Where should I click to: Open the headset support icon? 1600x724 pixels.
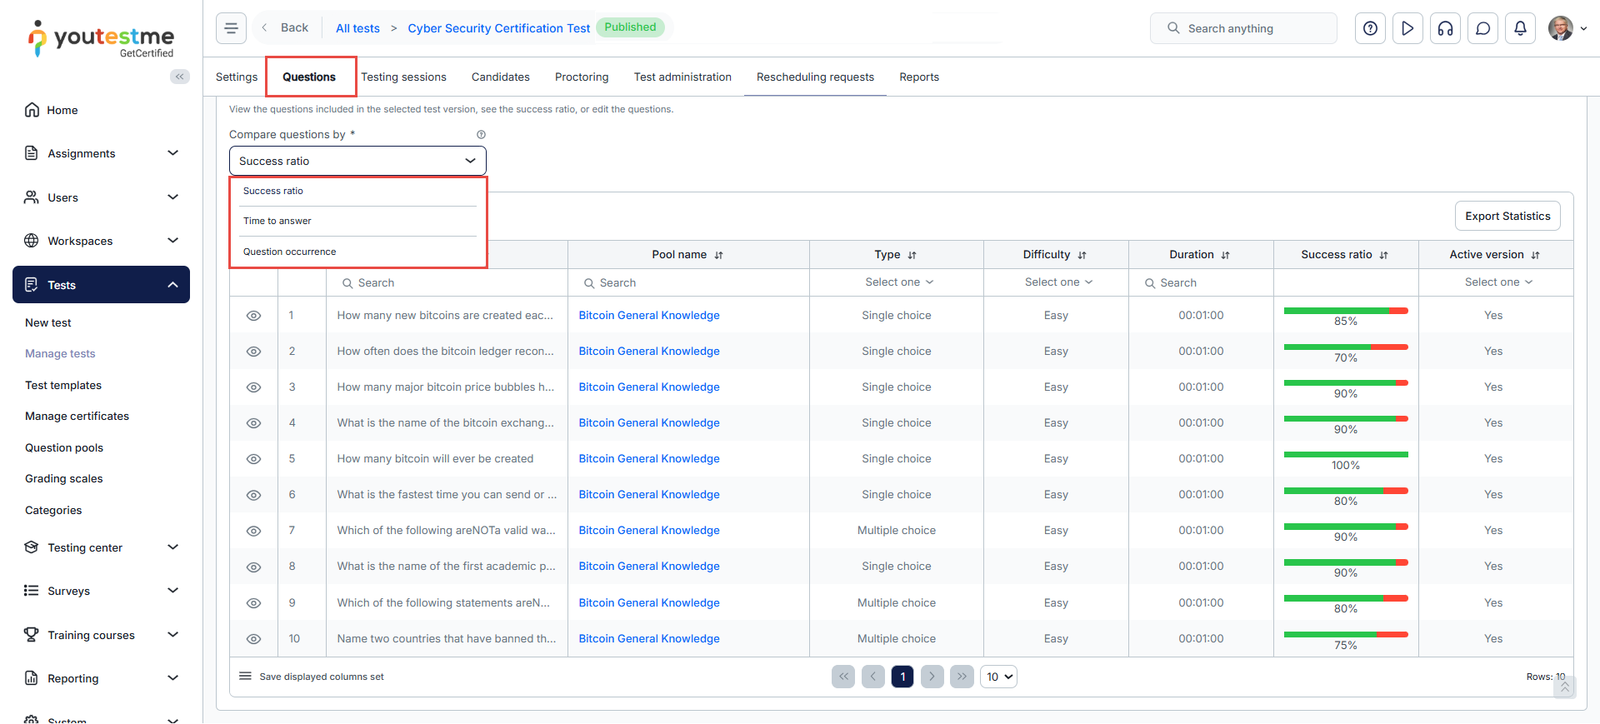[x=1445, y=28]
